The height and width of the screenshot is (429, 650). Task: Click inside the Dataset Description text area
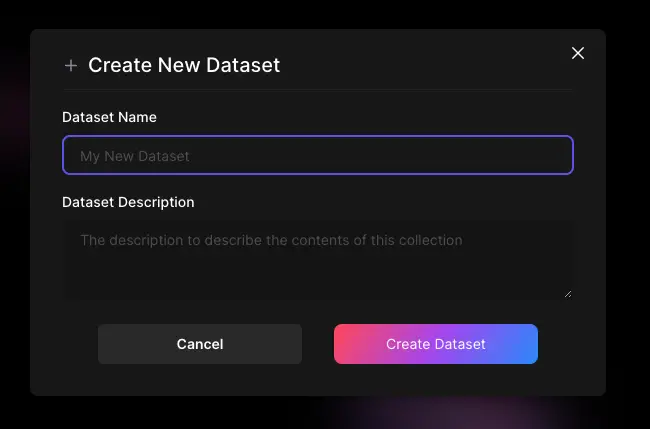318,260
